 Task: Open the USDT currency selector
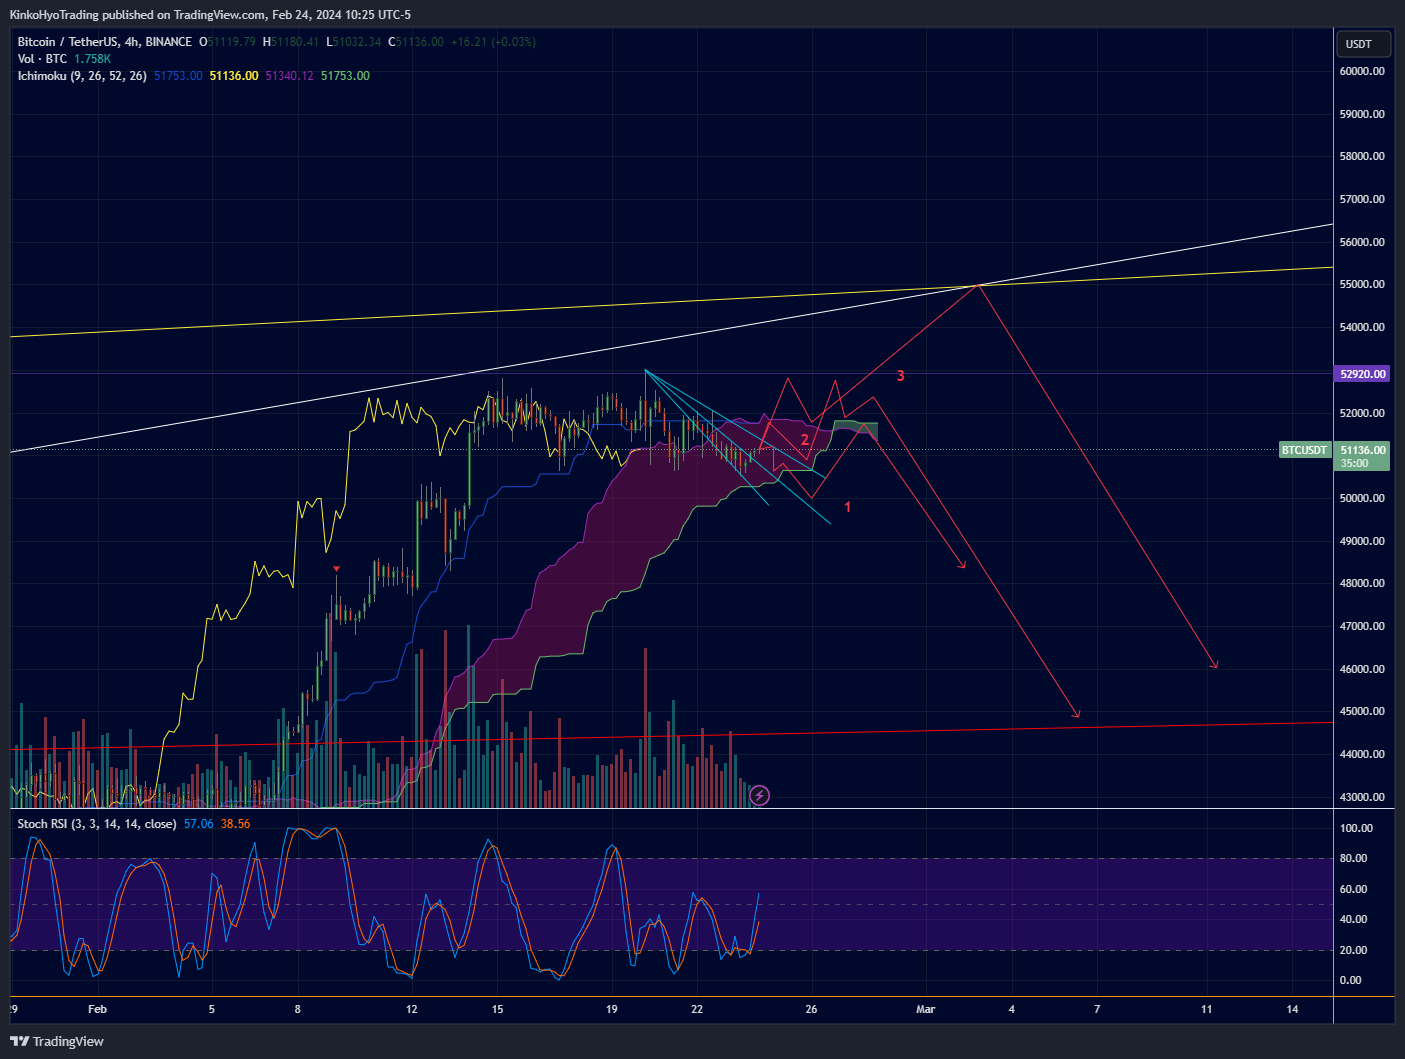1362,44
